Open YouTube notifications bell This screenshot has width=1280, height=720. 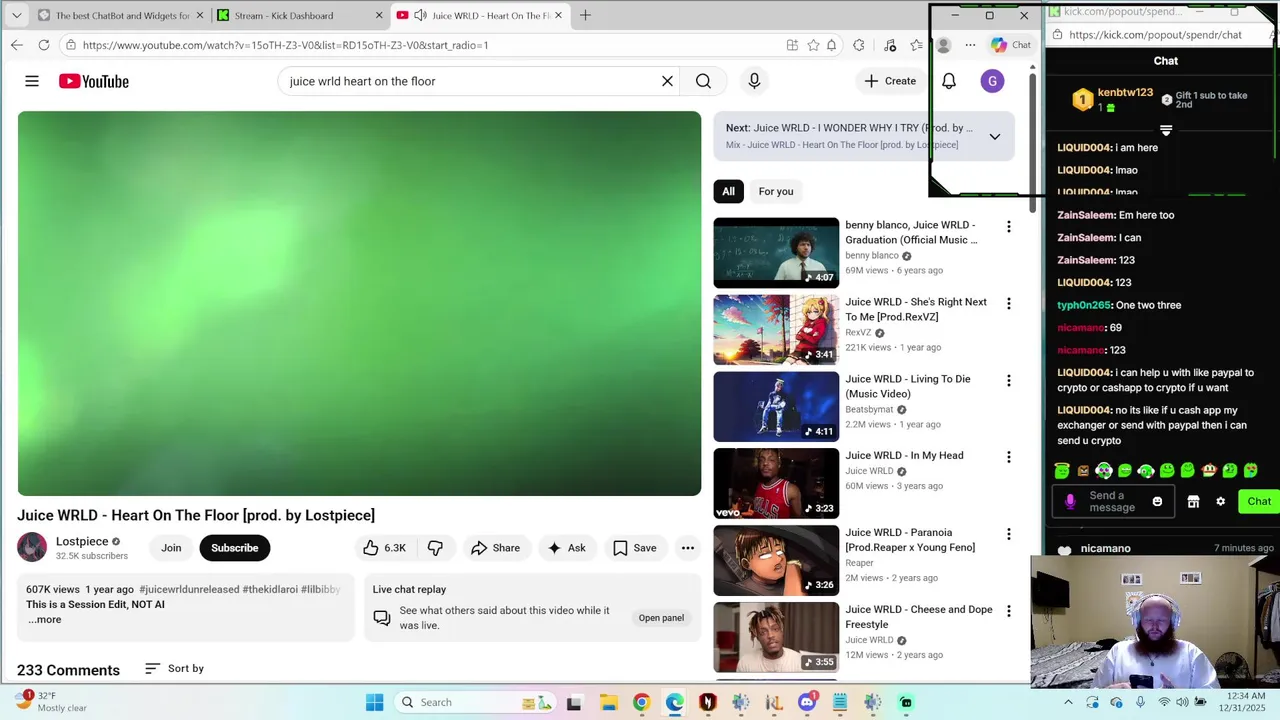(x=948, y=81)
